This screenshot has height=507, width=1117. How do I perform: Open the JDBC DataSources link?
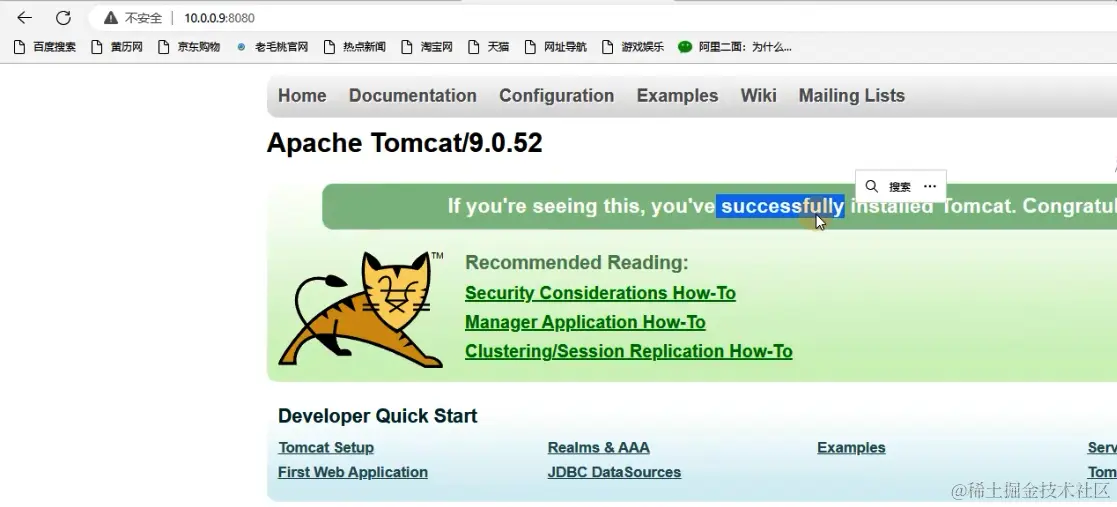(614, 472)
